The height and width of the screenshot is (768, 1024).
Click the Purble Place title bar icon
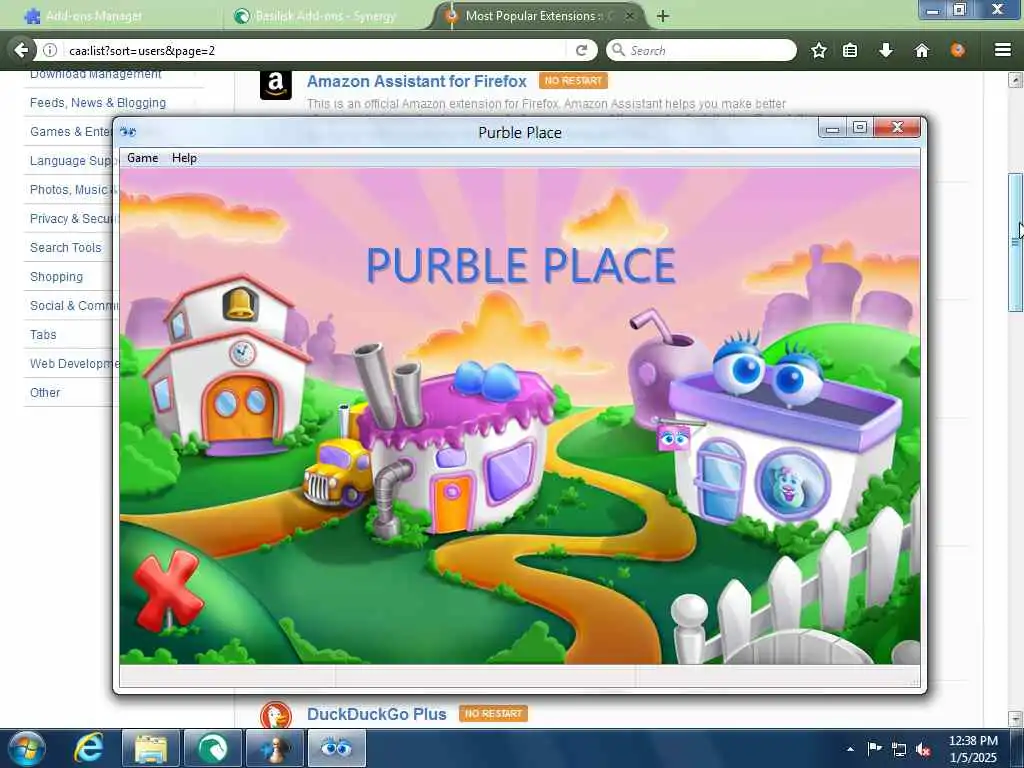[128, 132]
